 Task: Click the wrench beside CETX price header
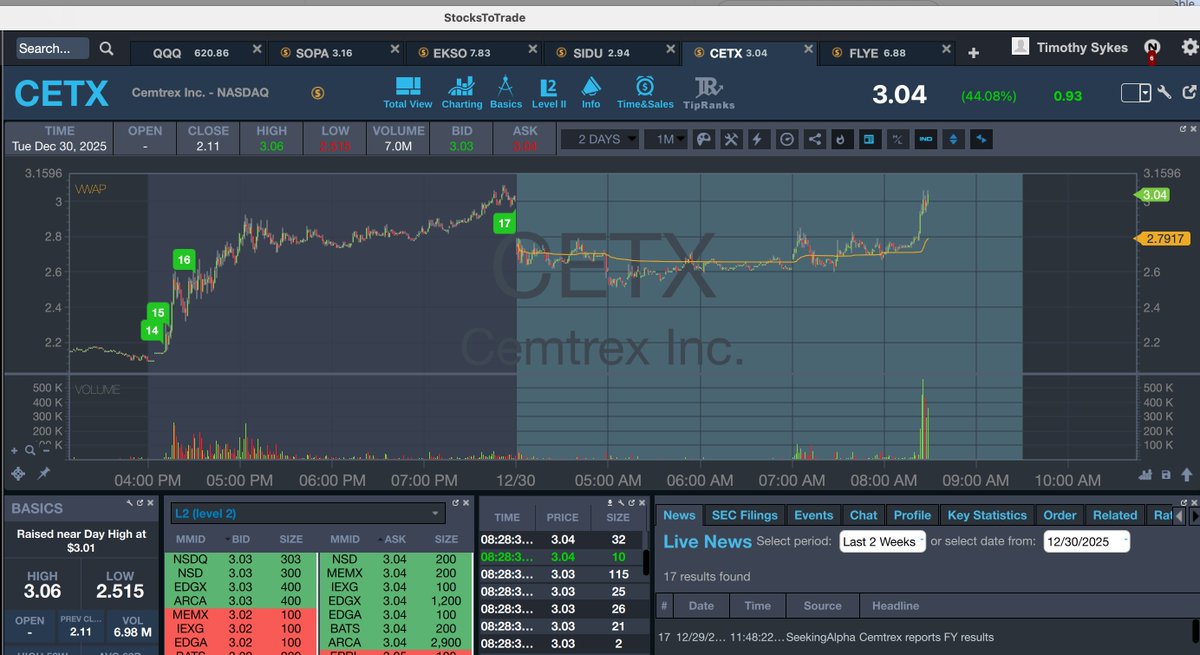click(1164, 93)
